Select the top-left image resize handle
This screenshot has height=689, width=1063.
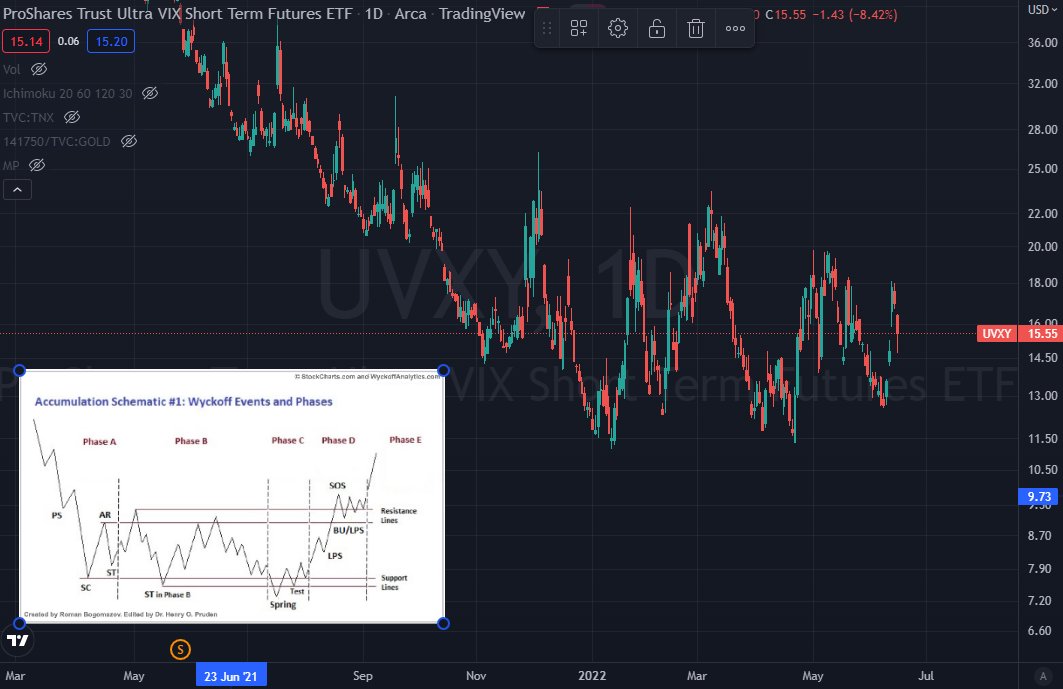tap(20, 370)
